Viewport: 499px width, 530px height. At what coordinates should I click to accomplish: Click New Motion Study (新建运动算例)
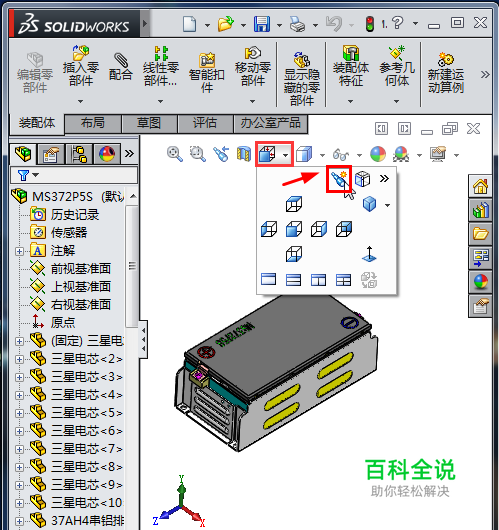446,72
